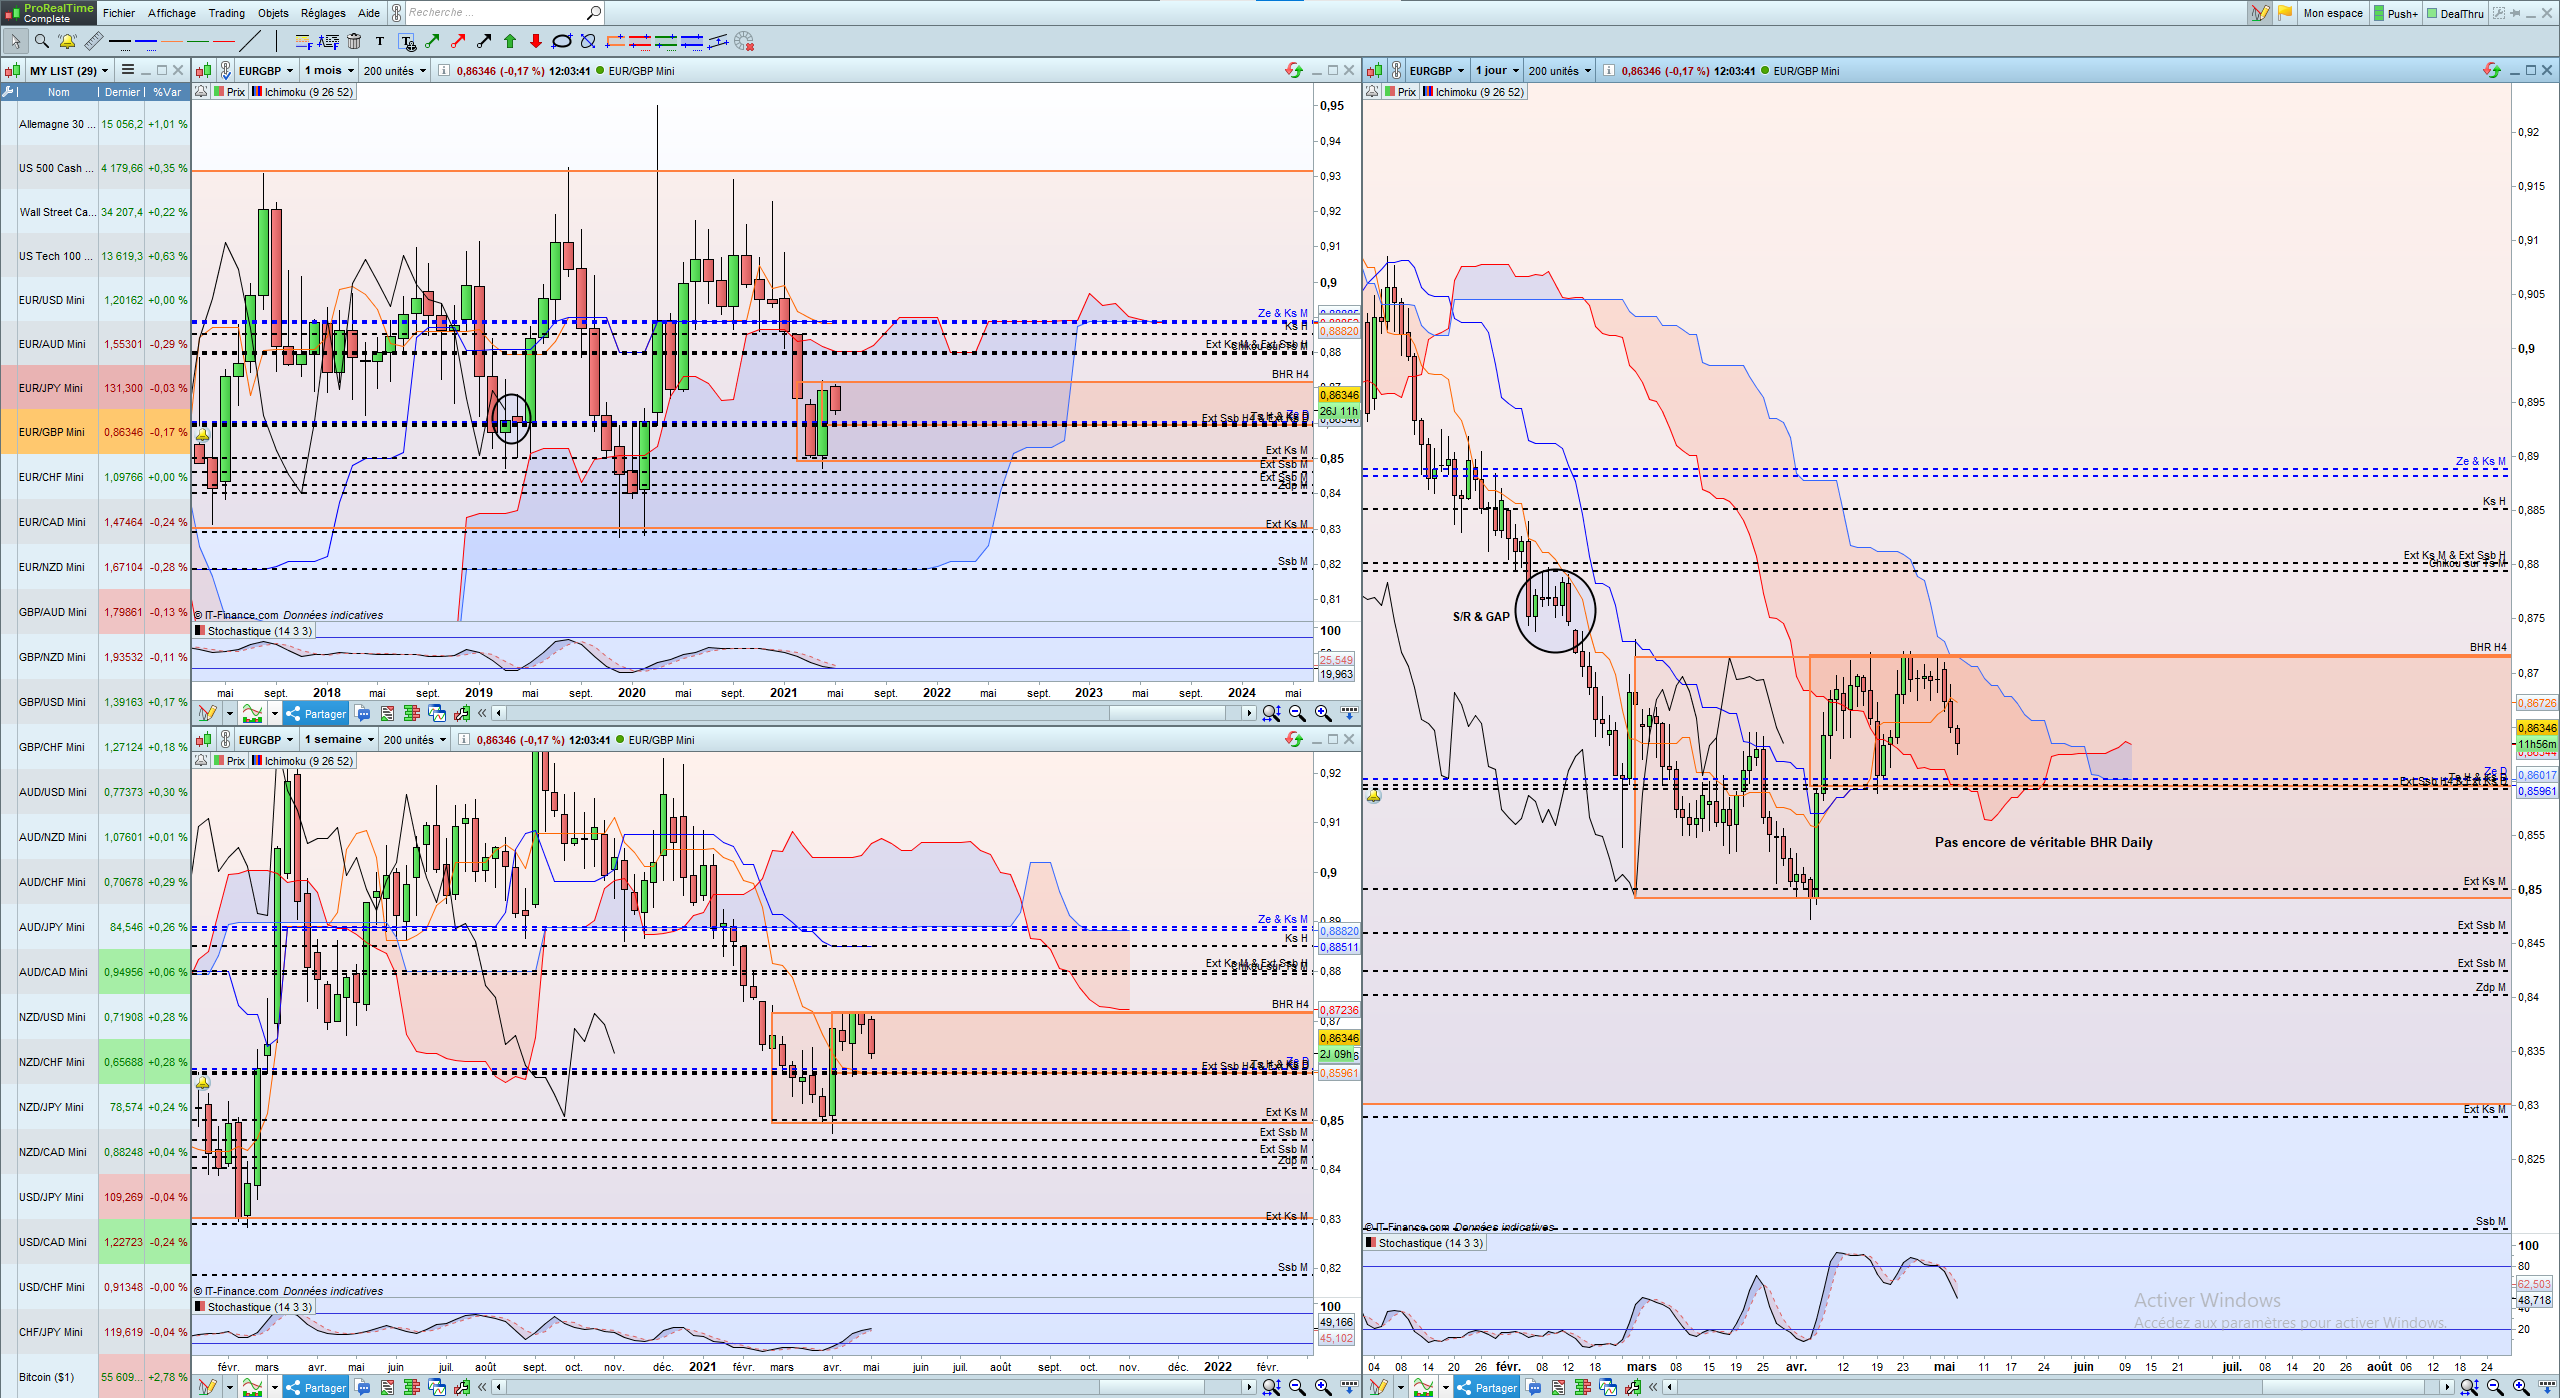Click the alert bell tool icon
Screen dimensions: 2560x1398
(x=67, y=41)
